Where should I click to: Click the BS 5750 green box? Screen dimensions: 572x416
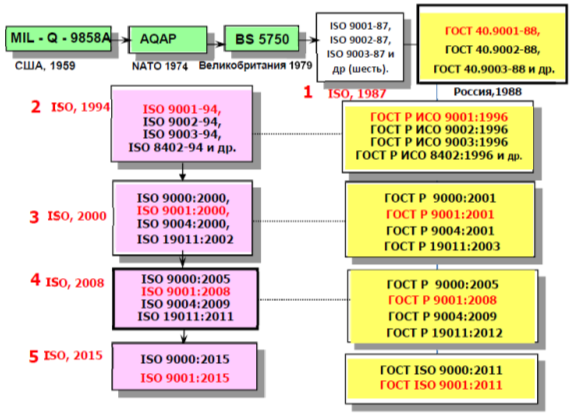click(x=262, y=38)
